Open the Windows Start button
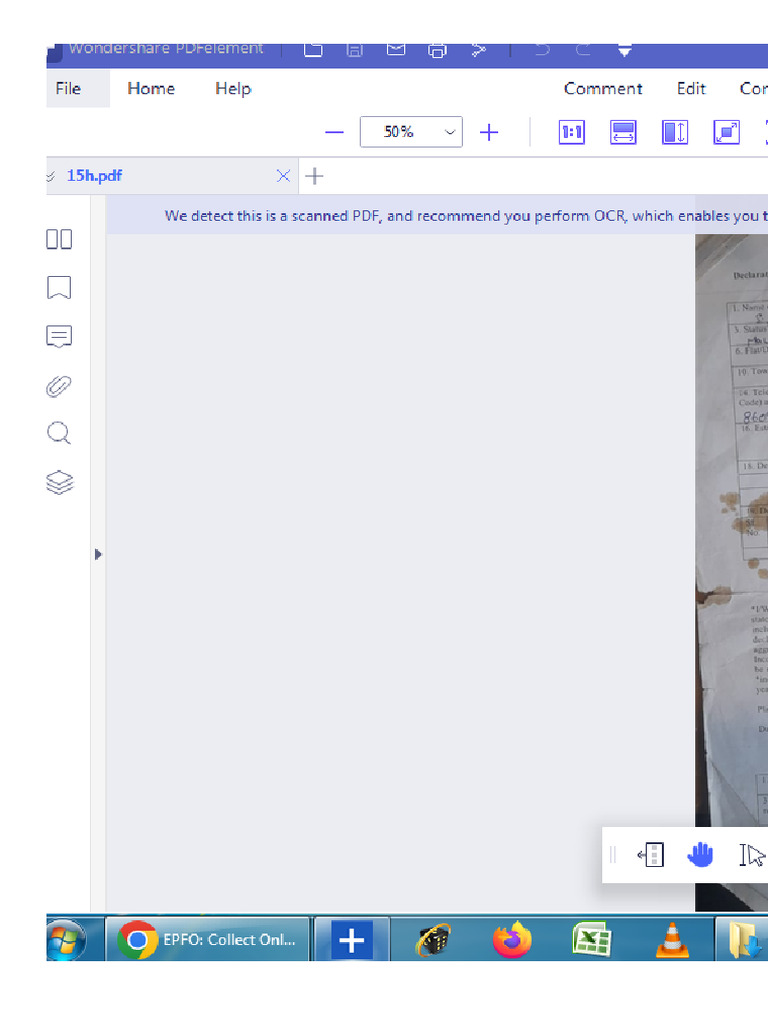The image size is (768, 1024). coord(65,939)
